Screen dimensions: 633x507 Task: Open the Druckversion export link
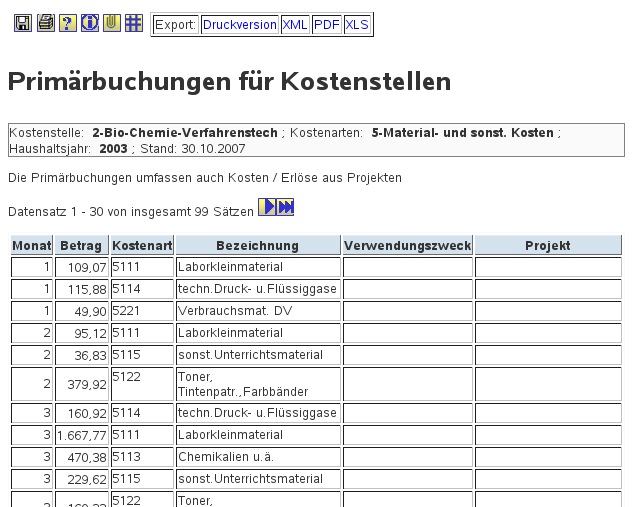click(x=239, y=25)
